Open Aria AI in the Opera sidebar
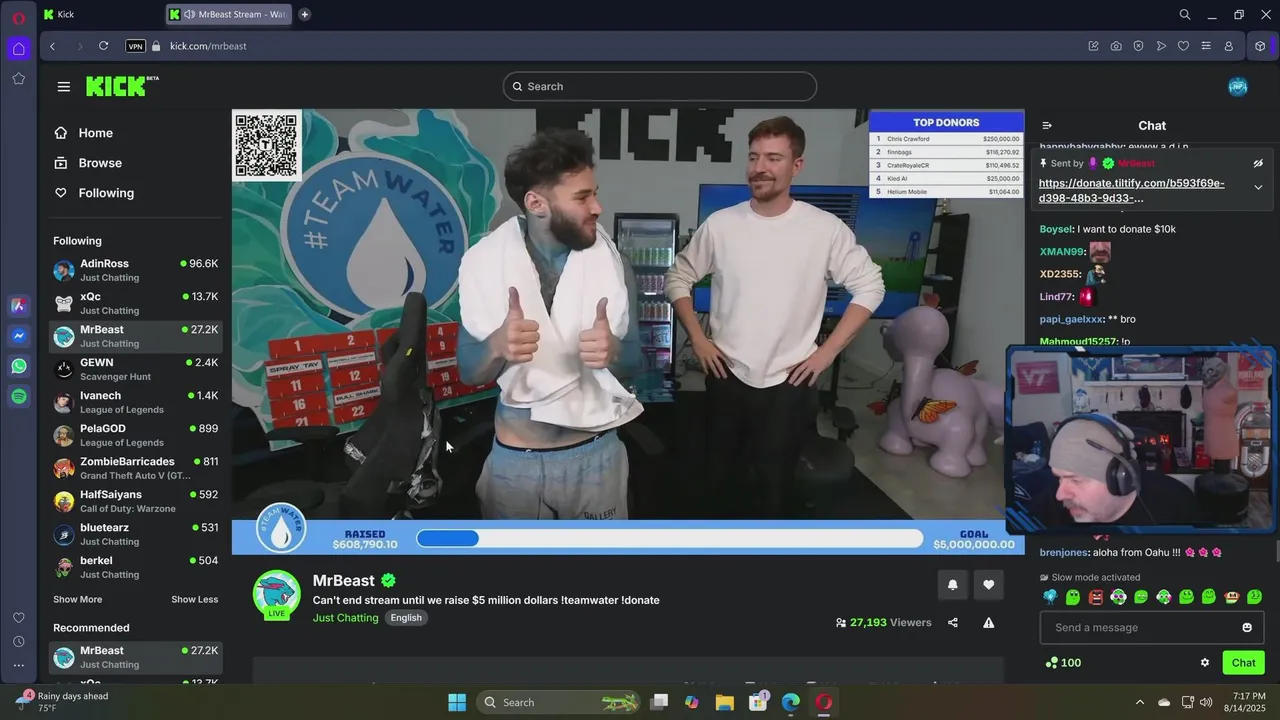This screenshot has width=1280, height=720. coord(19,306)
